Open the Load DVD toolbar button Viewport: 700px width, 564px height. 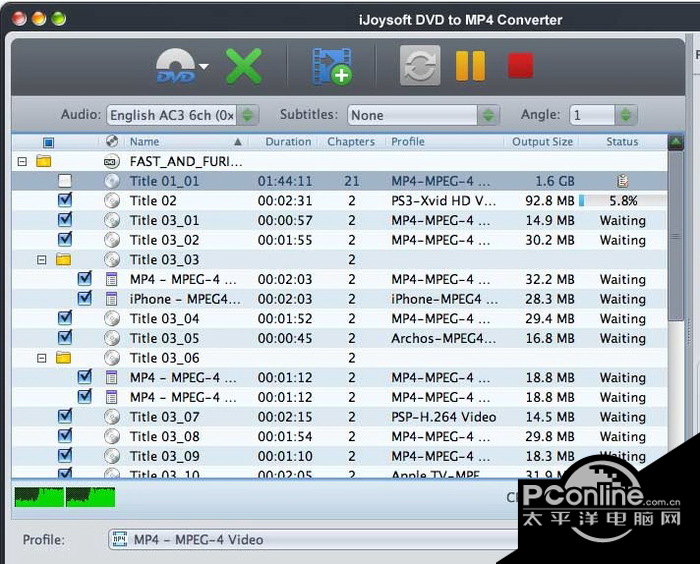[175, 66]
